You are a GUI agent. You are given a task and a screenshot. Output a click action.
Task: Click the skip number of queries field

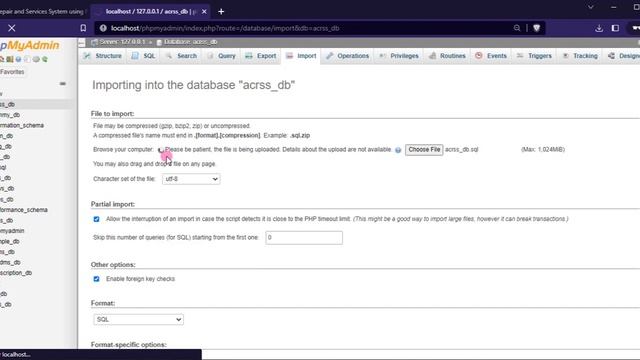pos(304,238)
